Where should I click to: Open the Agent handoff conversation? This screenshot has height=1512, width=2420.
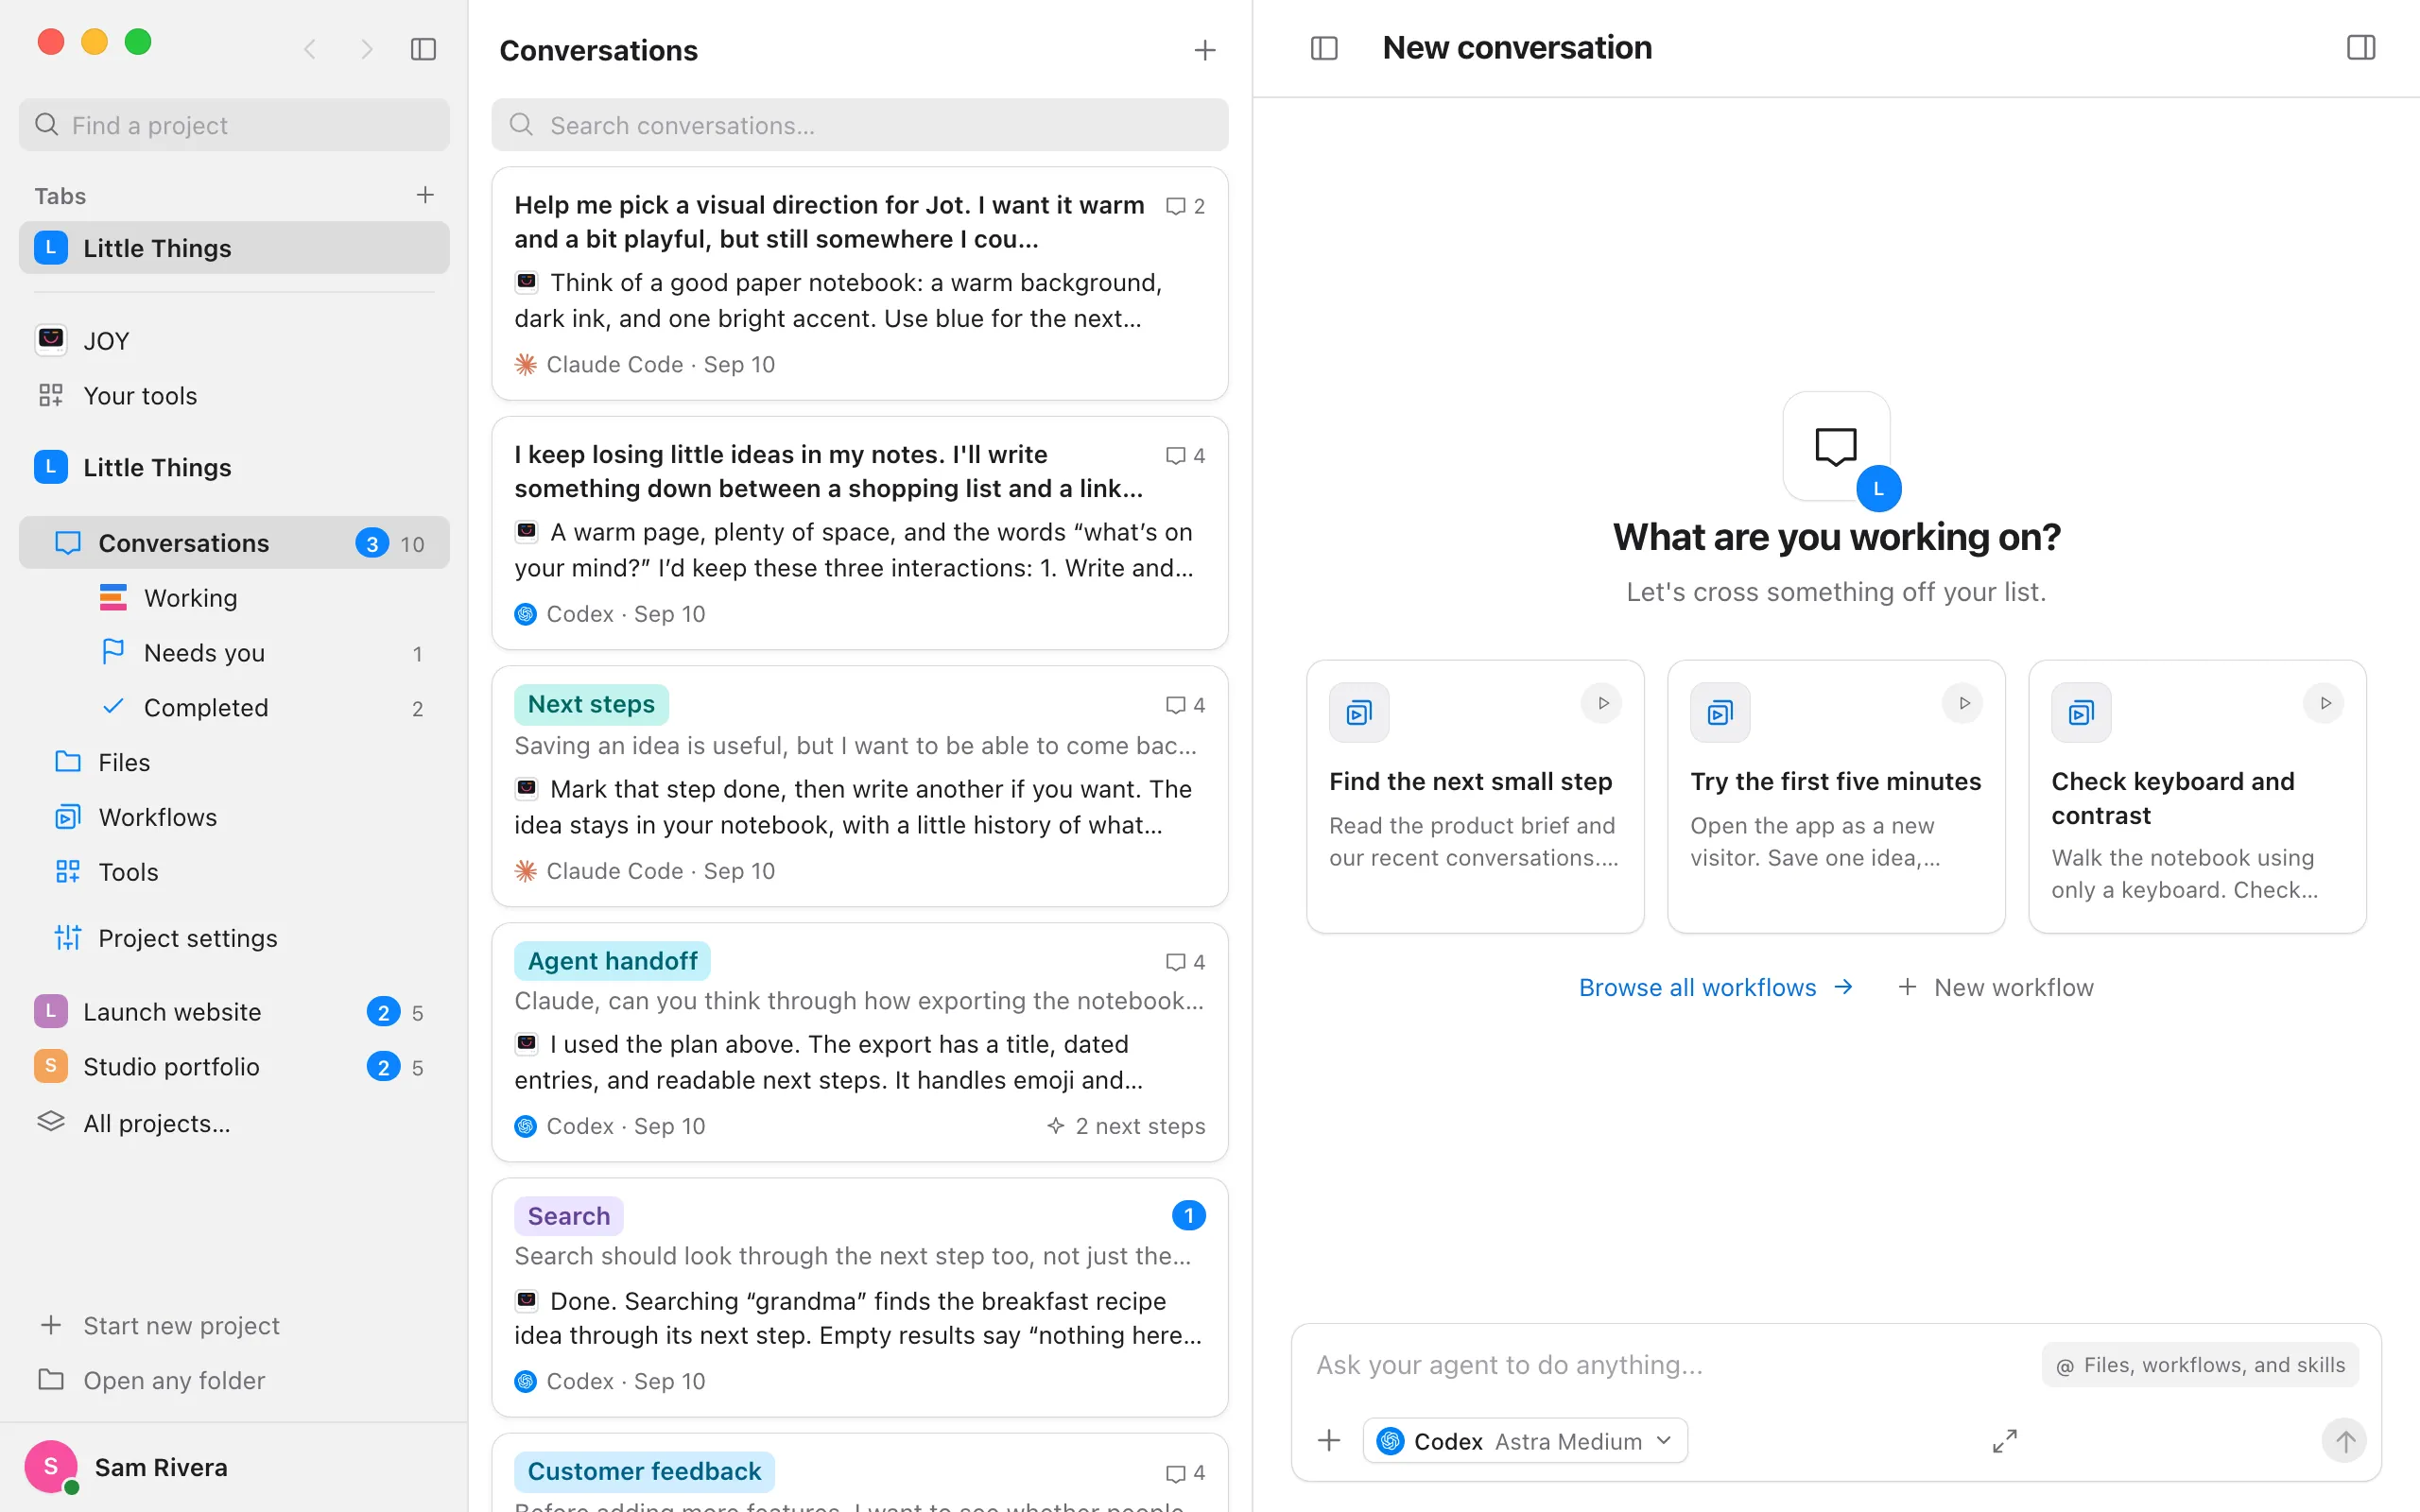(x=860, y=1042)
